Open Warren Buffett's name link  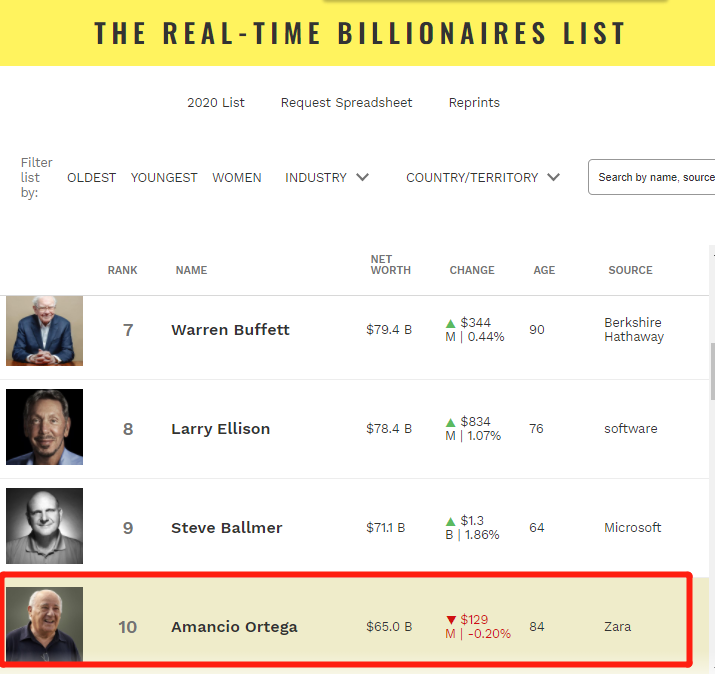pyautogui.click(x=230, y=330)
